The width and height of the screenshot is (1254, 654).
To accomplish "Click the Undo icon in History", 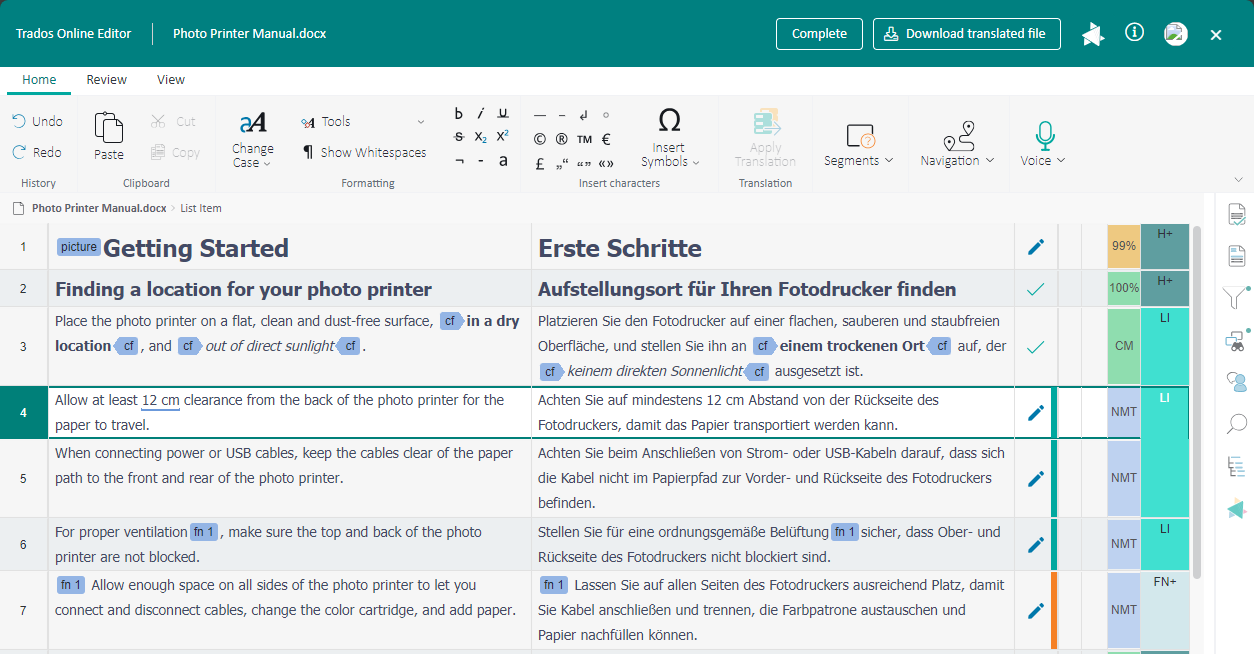I will pos(19,121).
